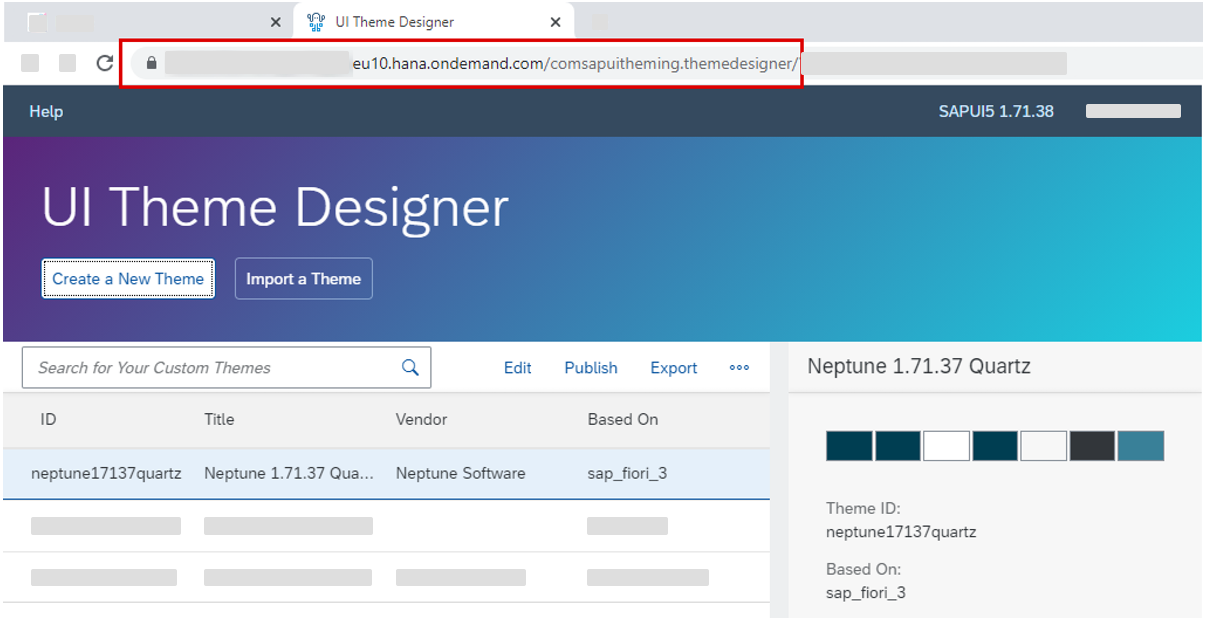1205x621 pixels.
Task: Click the browser forward button icon
Action: (x=66, y=62)
